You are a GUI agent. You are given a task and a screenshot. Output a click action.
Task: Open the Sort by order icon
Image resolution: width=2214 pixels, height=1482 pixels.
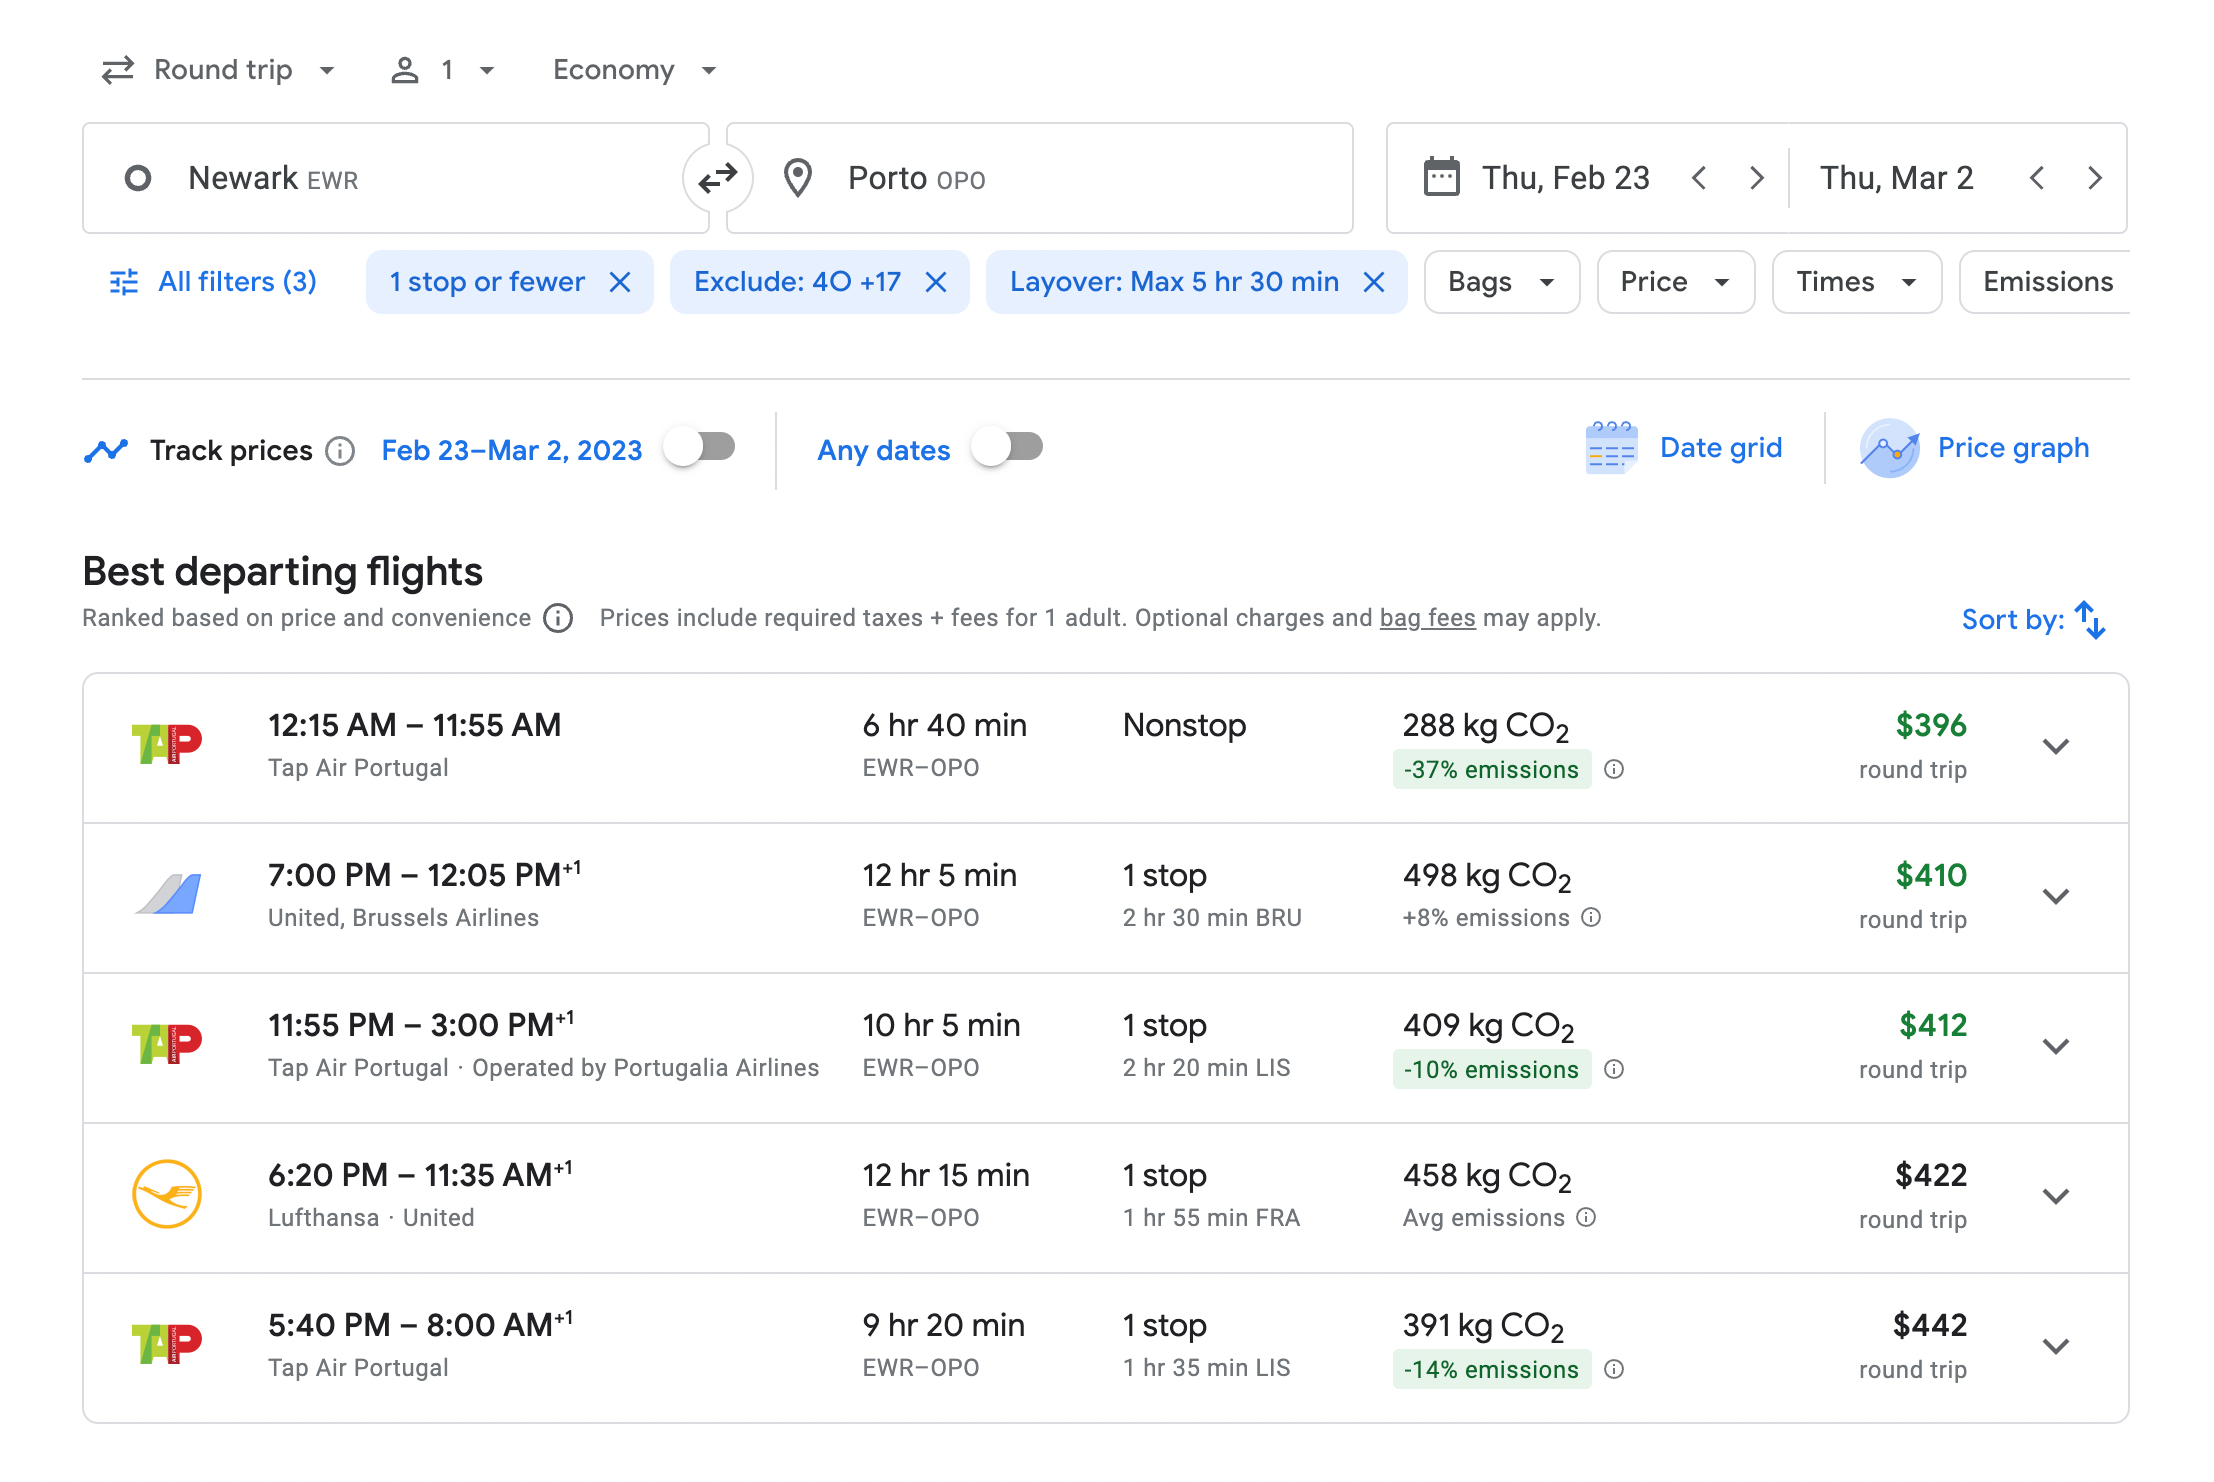pyautogui.click(x=2090, y=619)
